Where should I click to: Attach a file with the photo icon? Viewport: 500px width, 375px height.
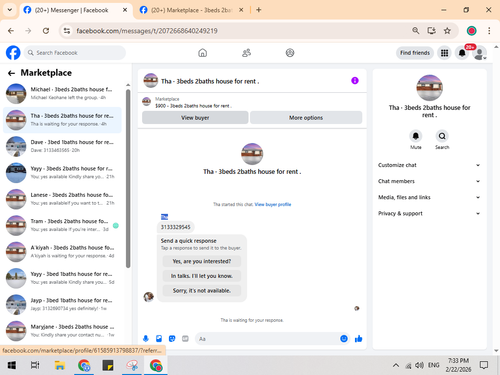click(x=159, y=339)
